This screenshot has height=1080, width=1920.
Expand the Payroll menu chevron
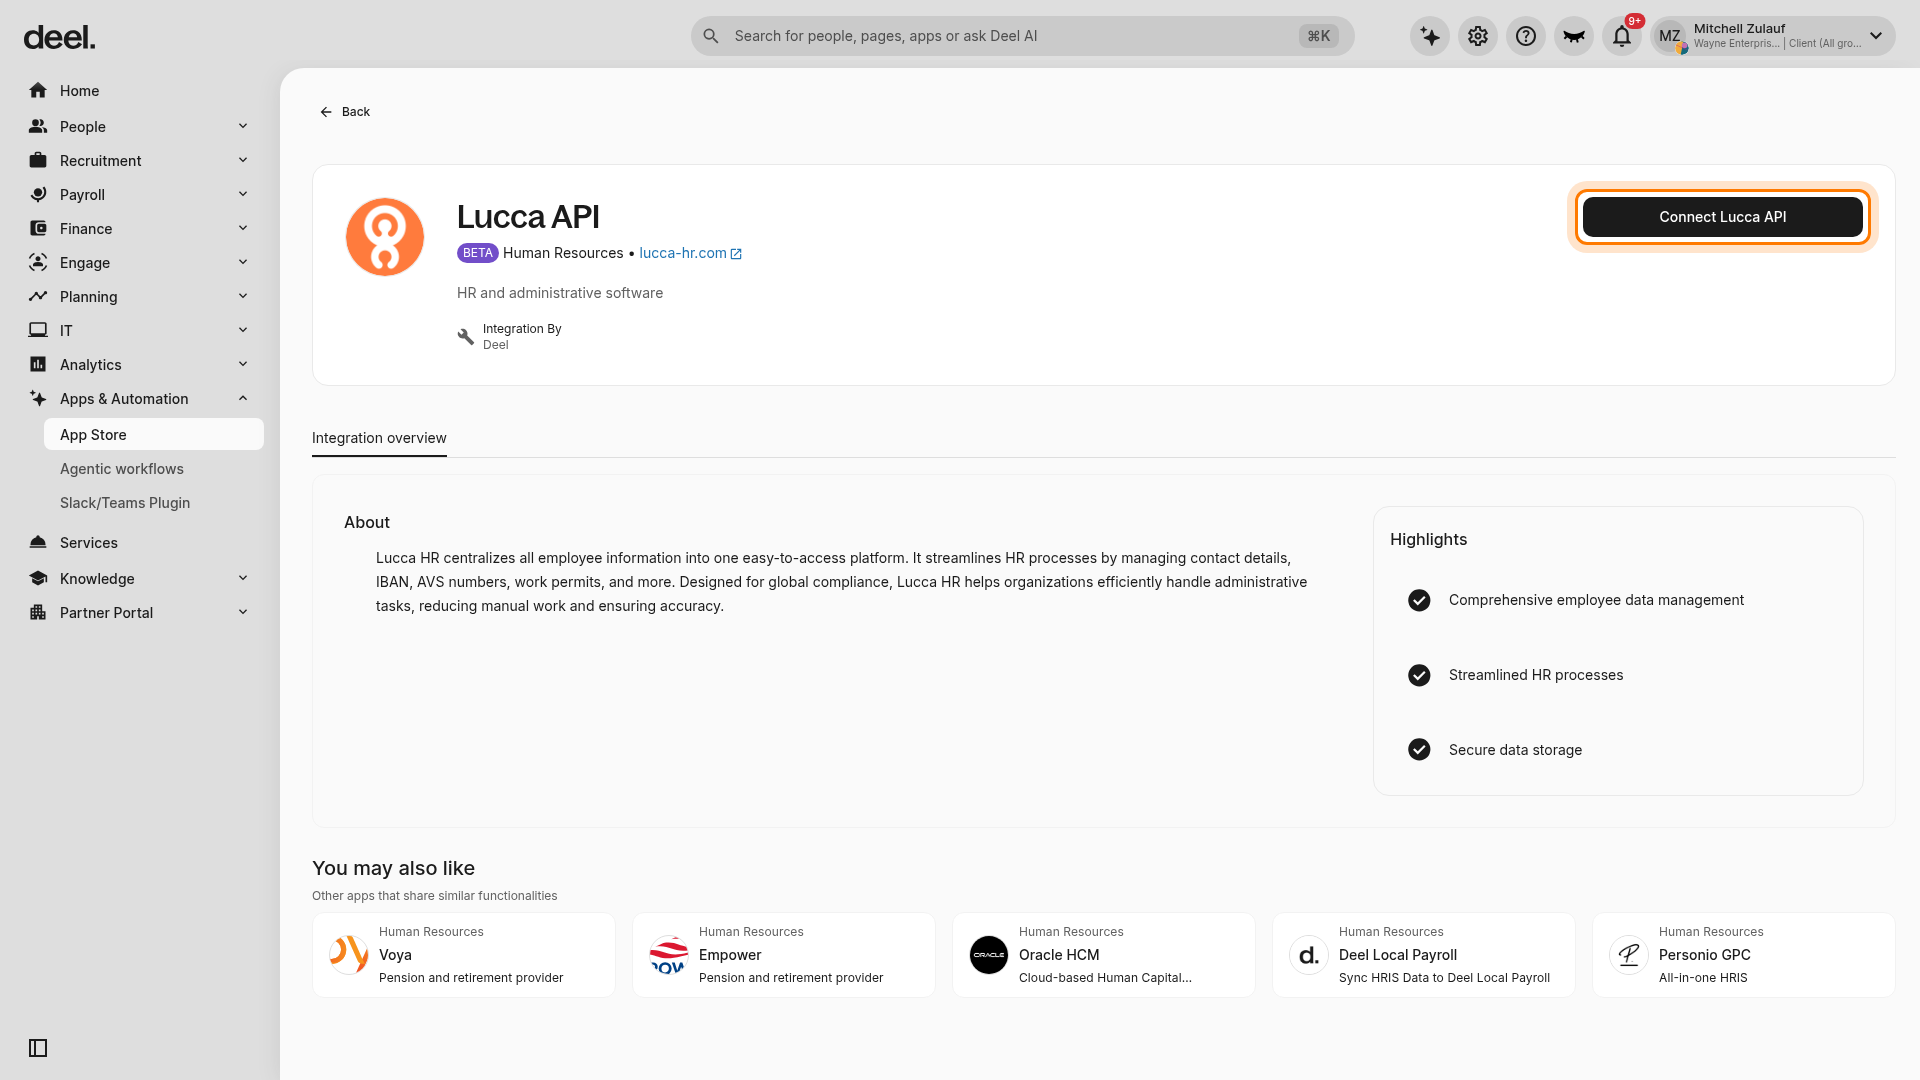[243, 194]
